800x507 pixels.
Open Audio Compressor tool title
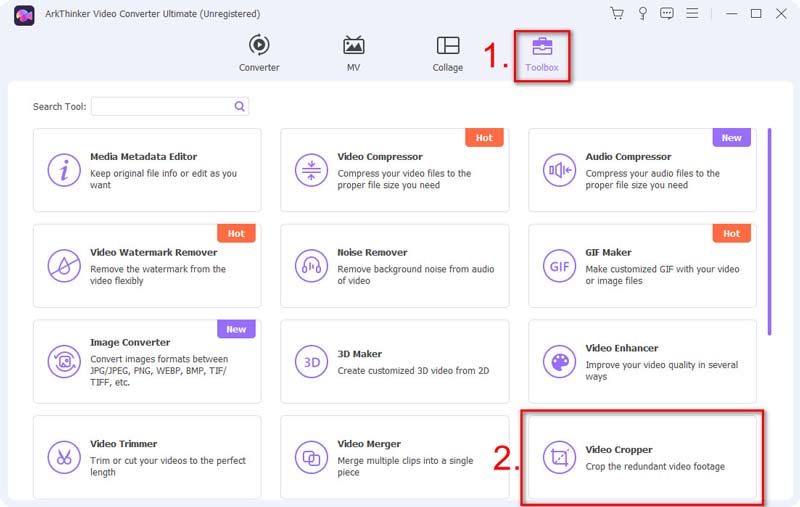(x=628, y=157)
